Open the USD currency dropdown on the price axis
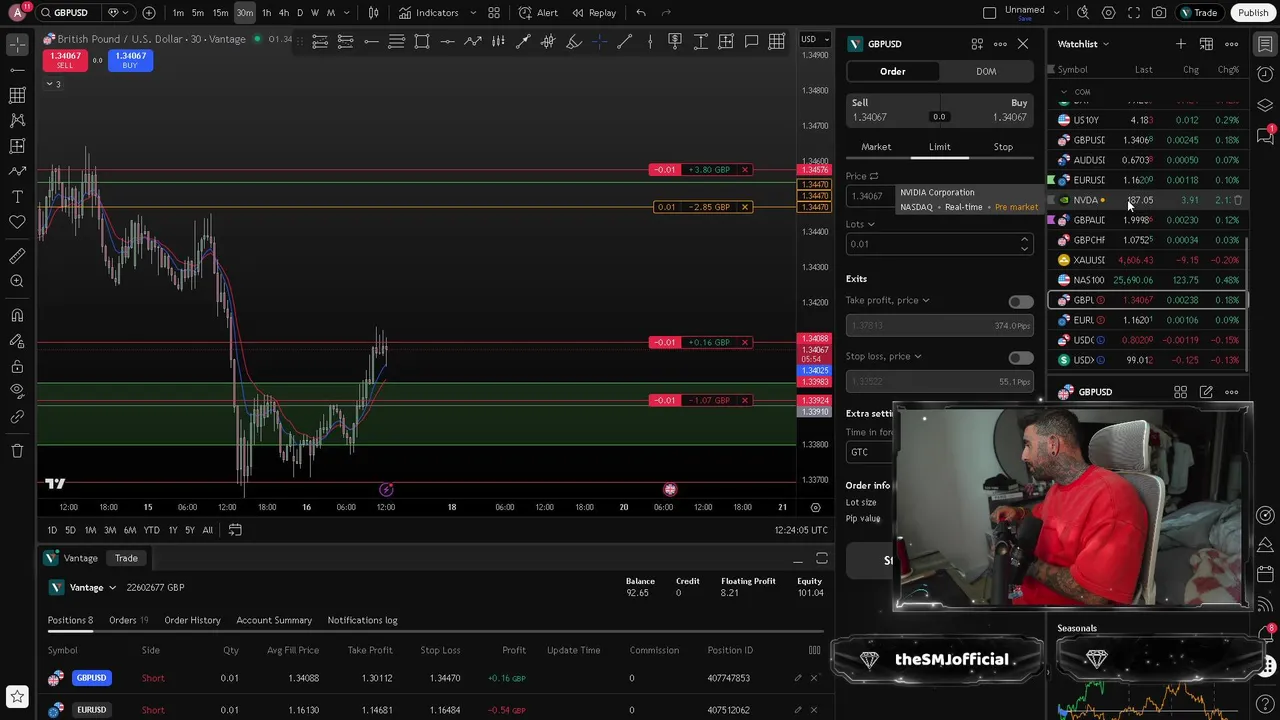 click(816, 39)
